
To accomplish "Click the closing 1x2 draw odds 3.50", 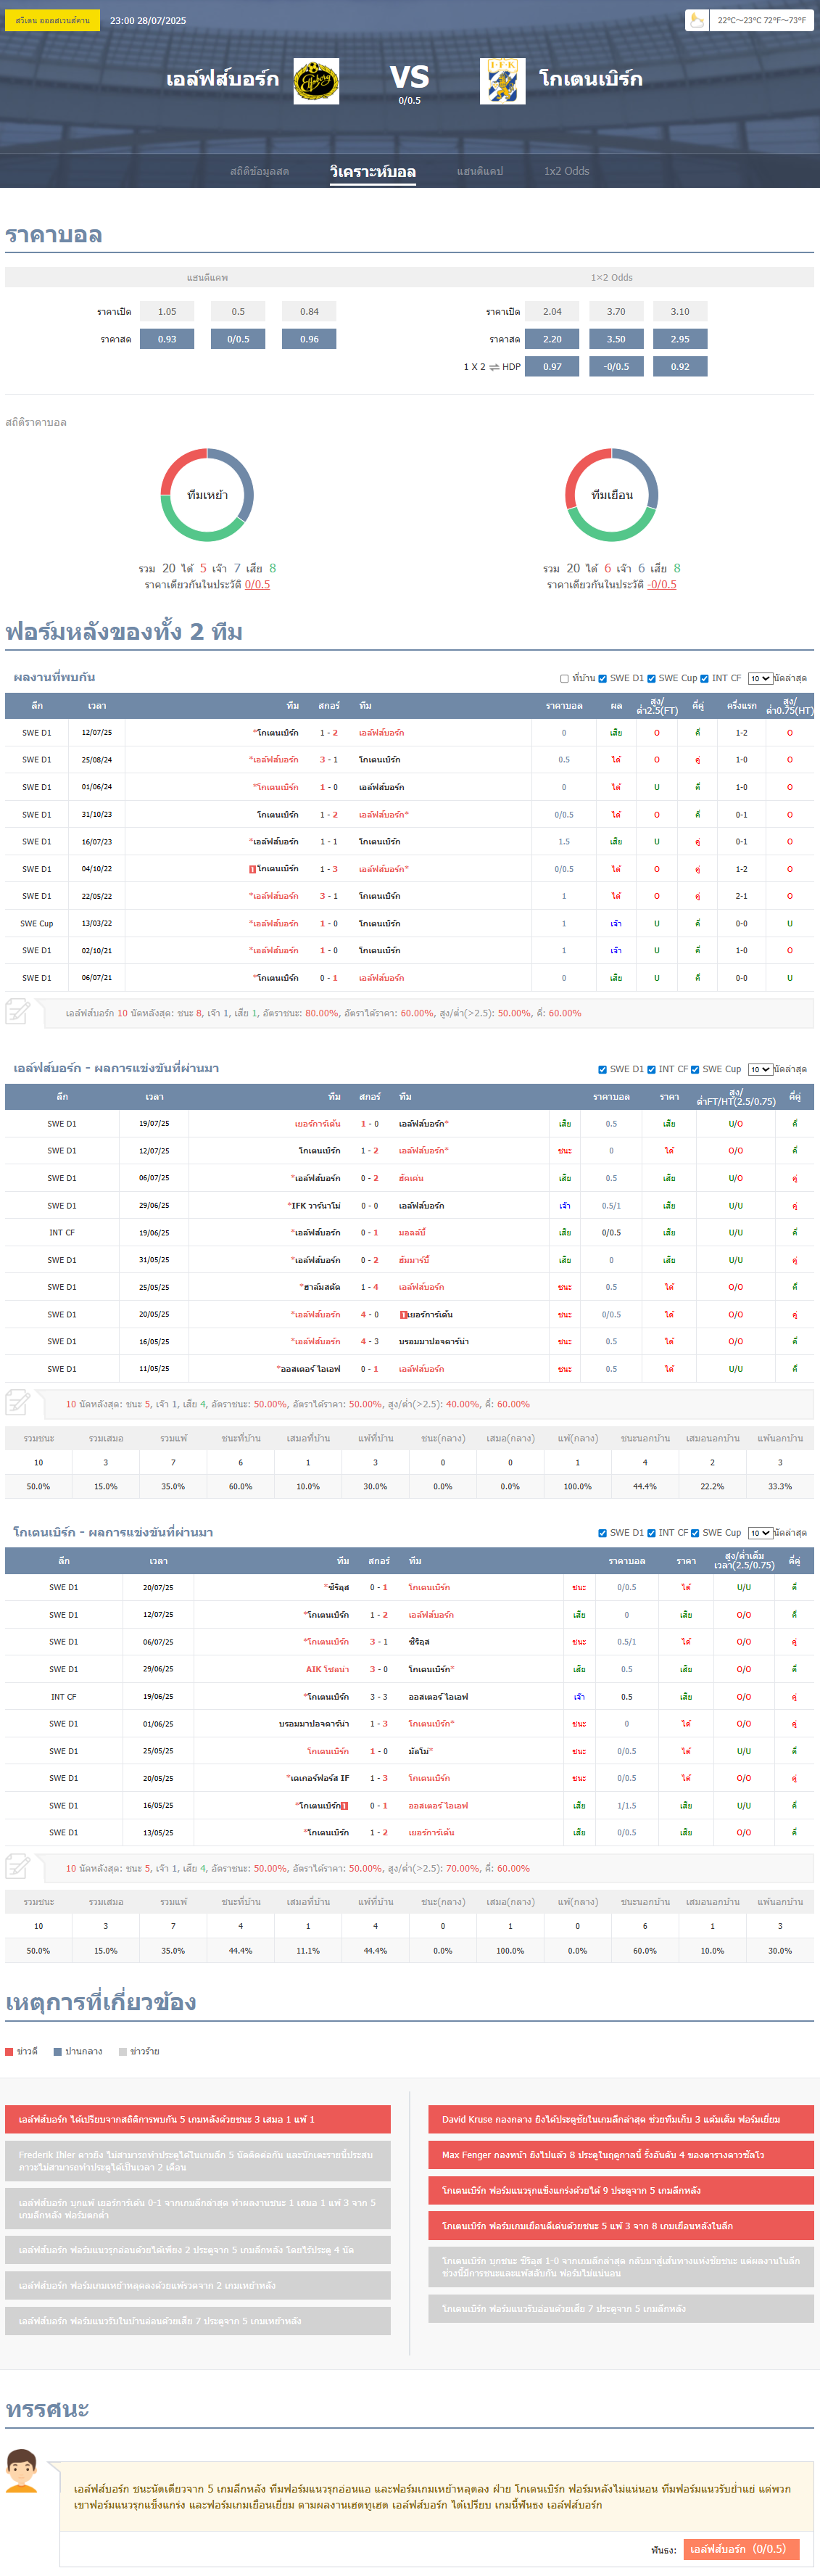I will tap(616, 339).
